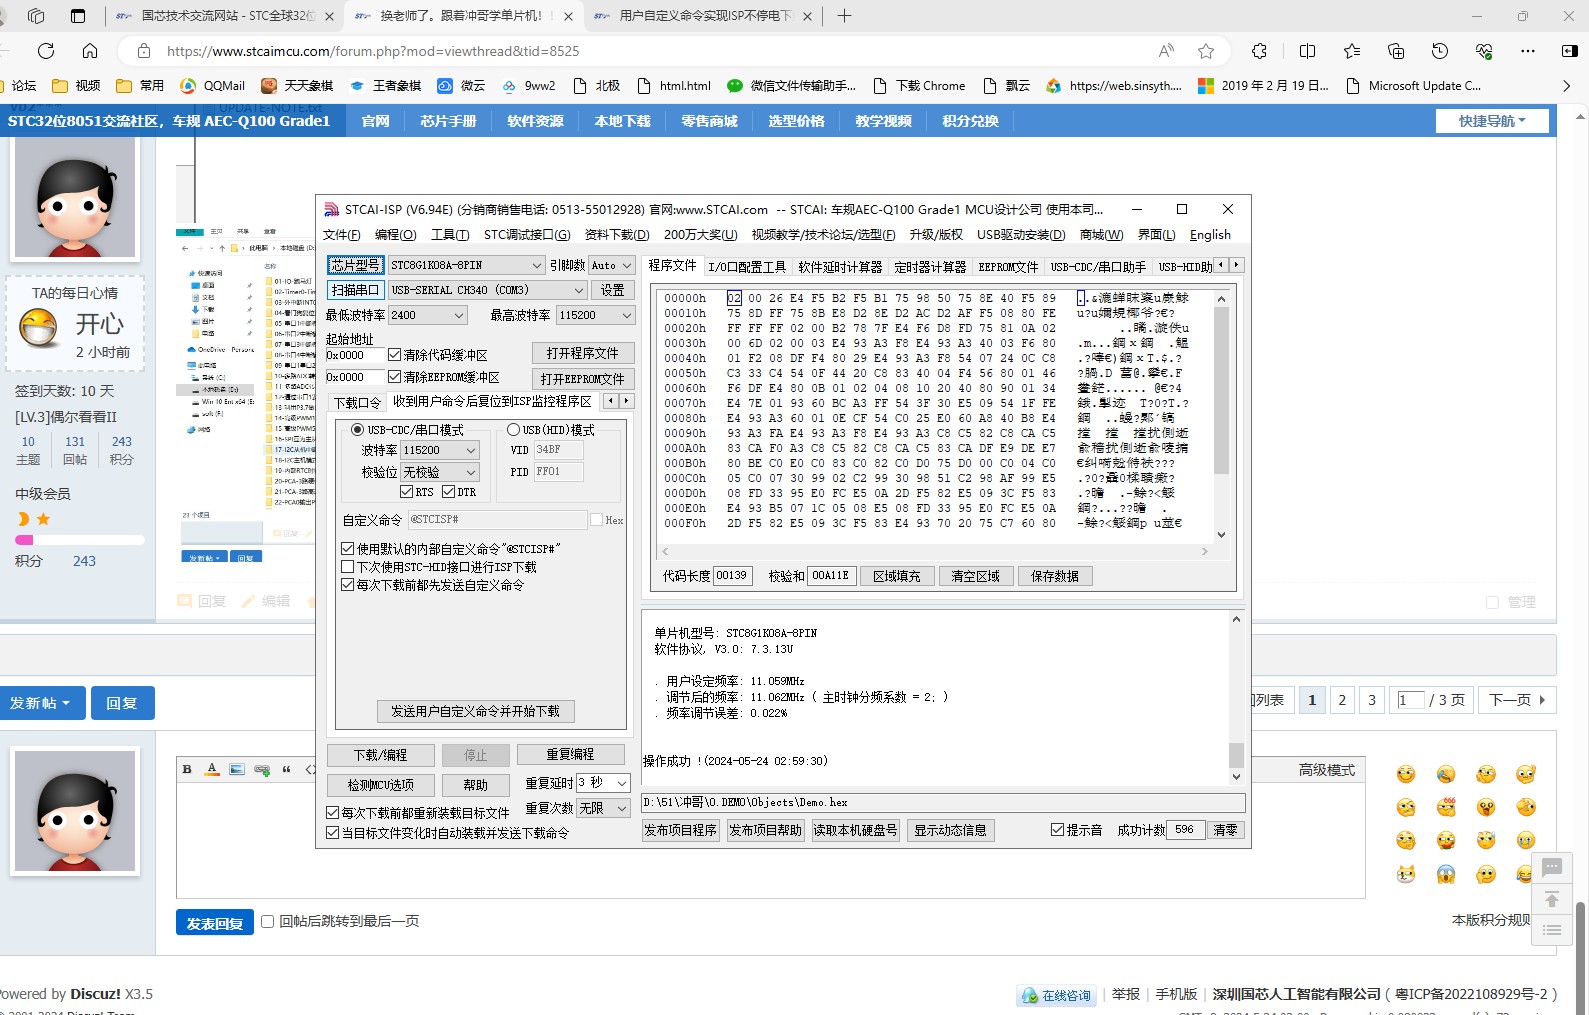Toggle 使用默认的内部自定义命令 checkbox

point(348,549)
